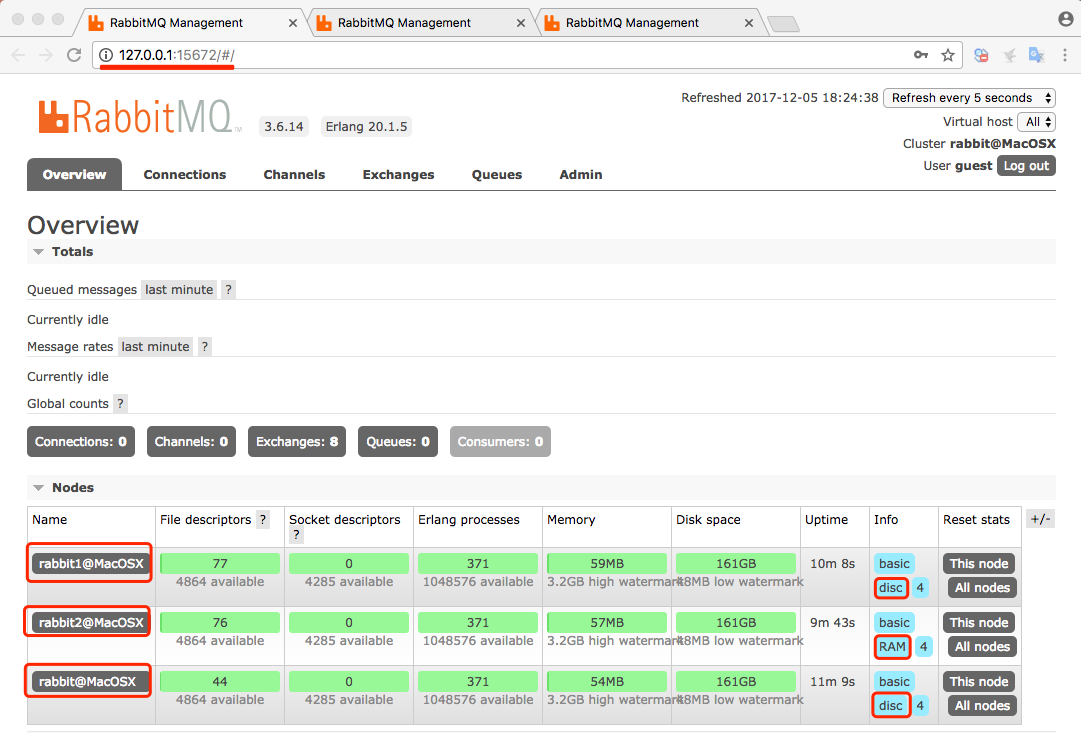1081x733 pixels.
Task: Click the Erlang 20.1.5 label
Action: 366,127
